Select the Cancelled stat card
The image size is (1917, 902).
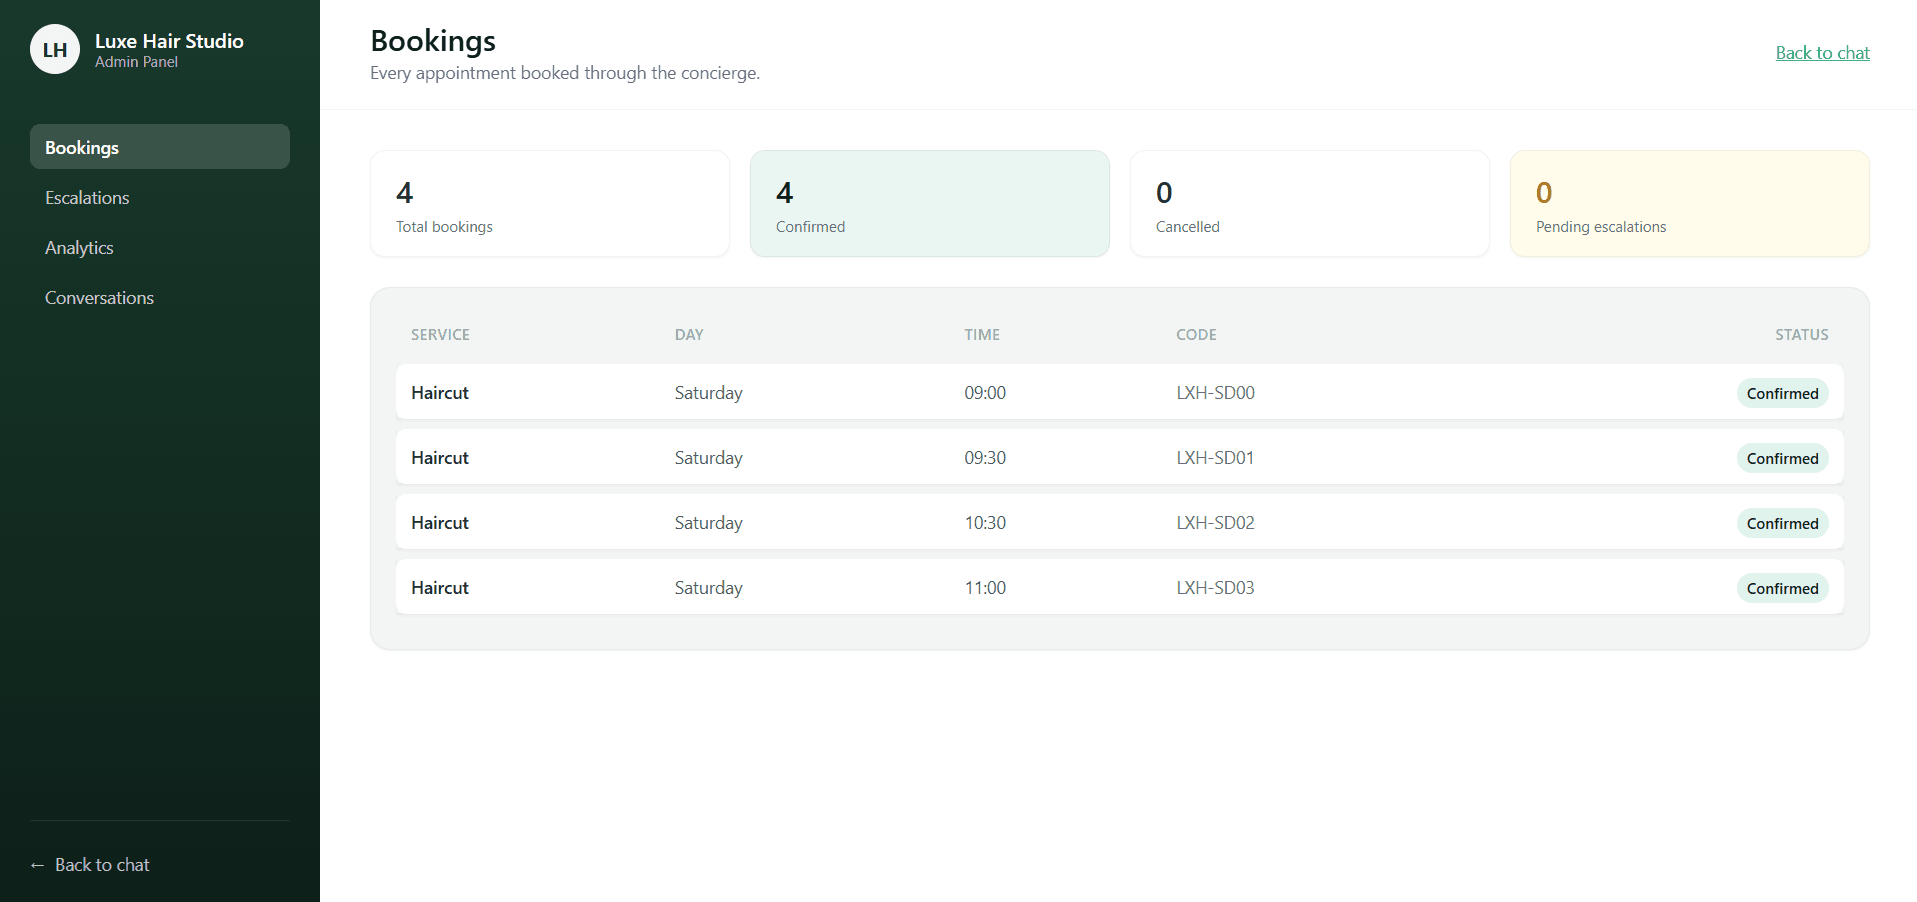(1310, 204)
